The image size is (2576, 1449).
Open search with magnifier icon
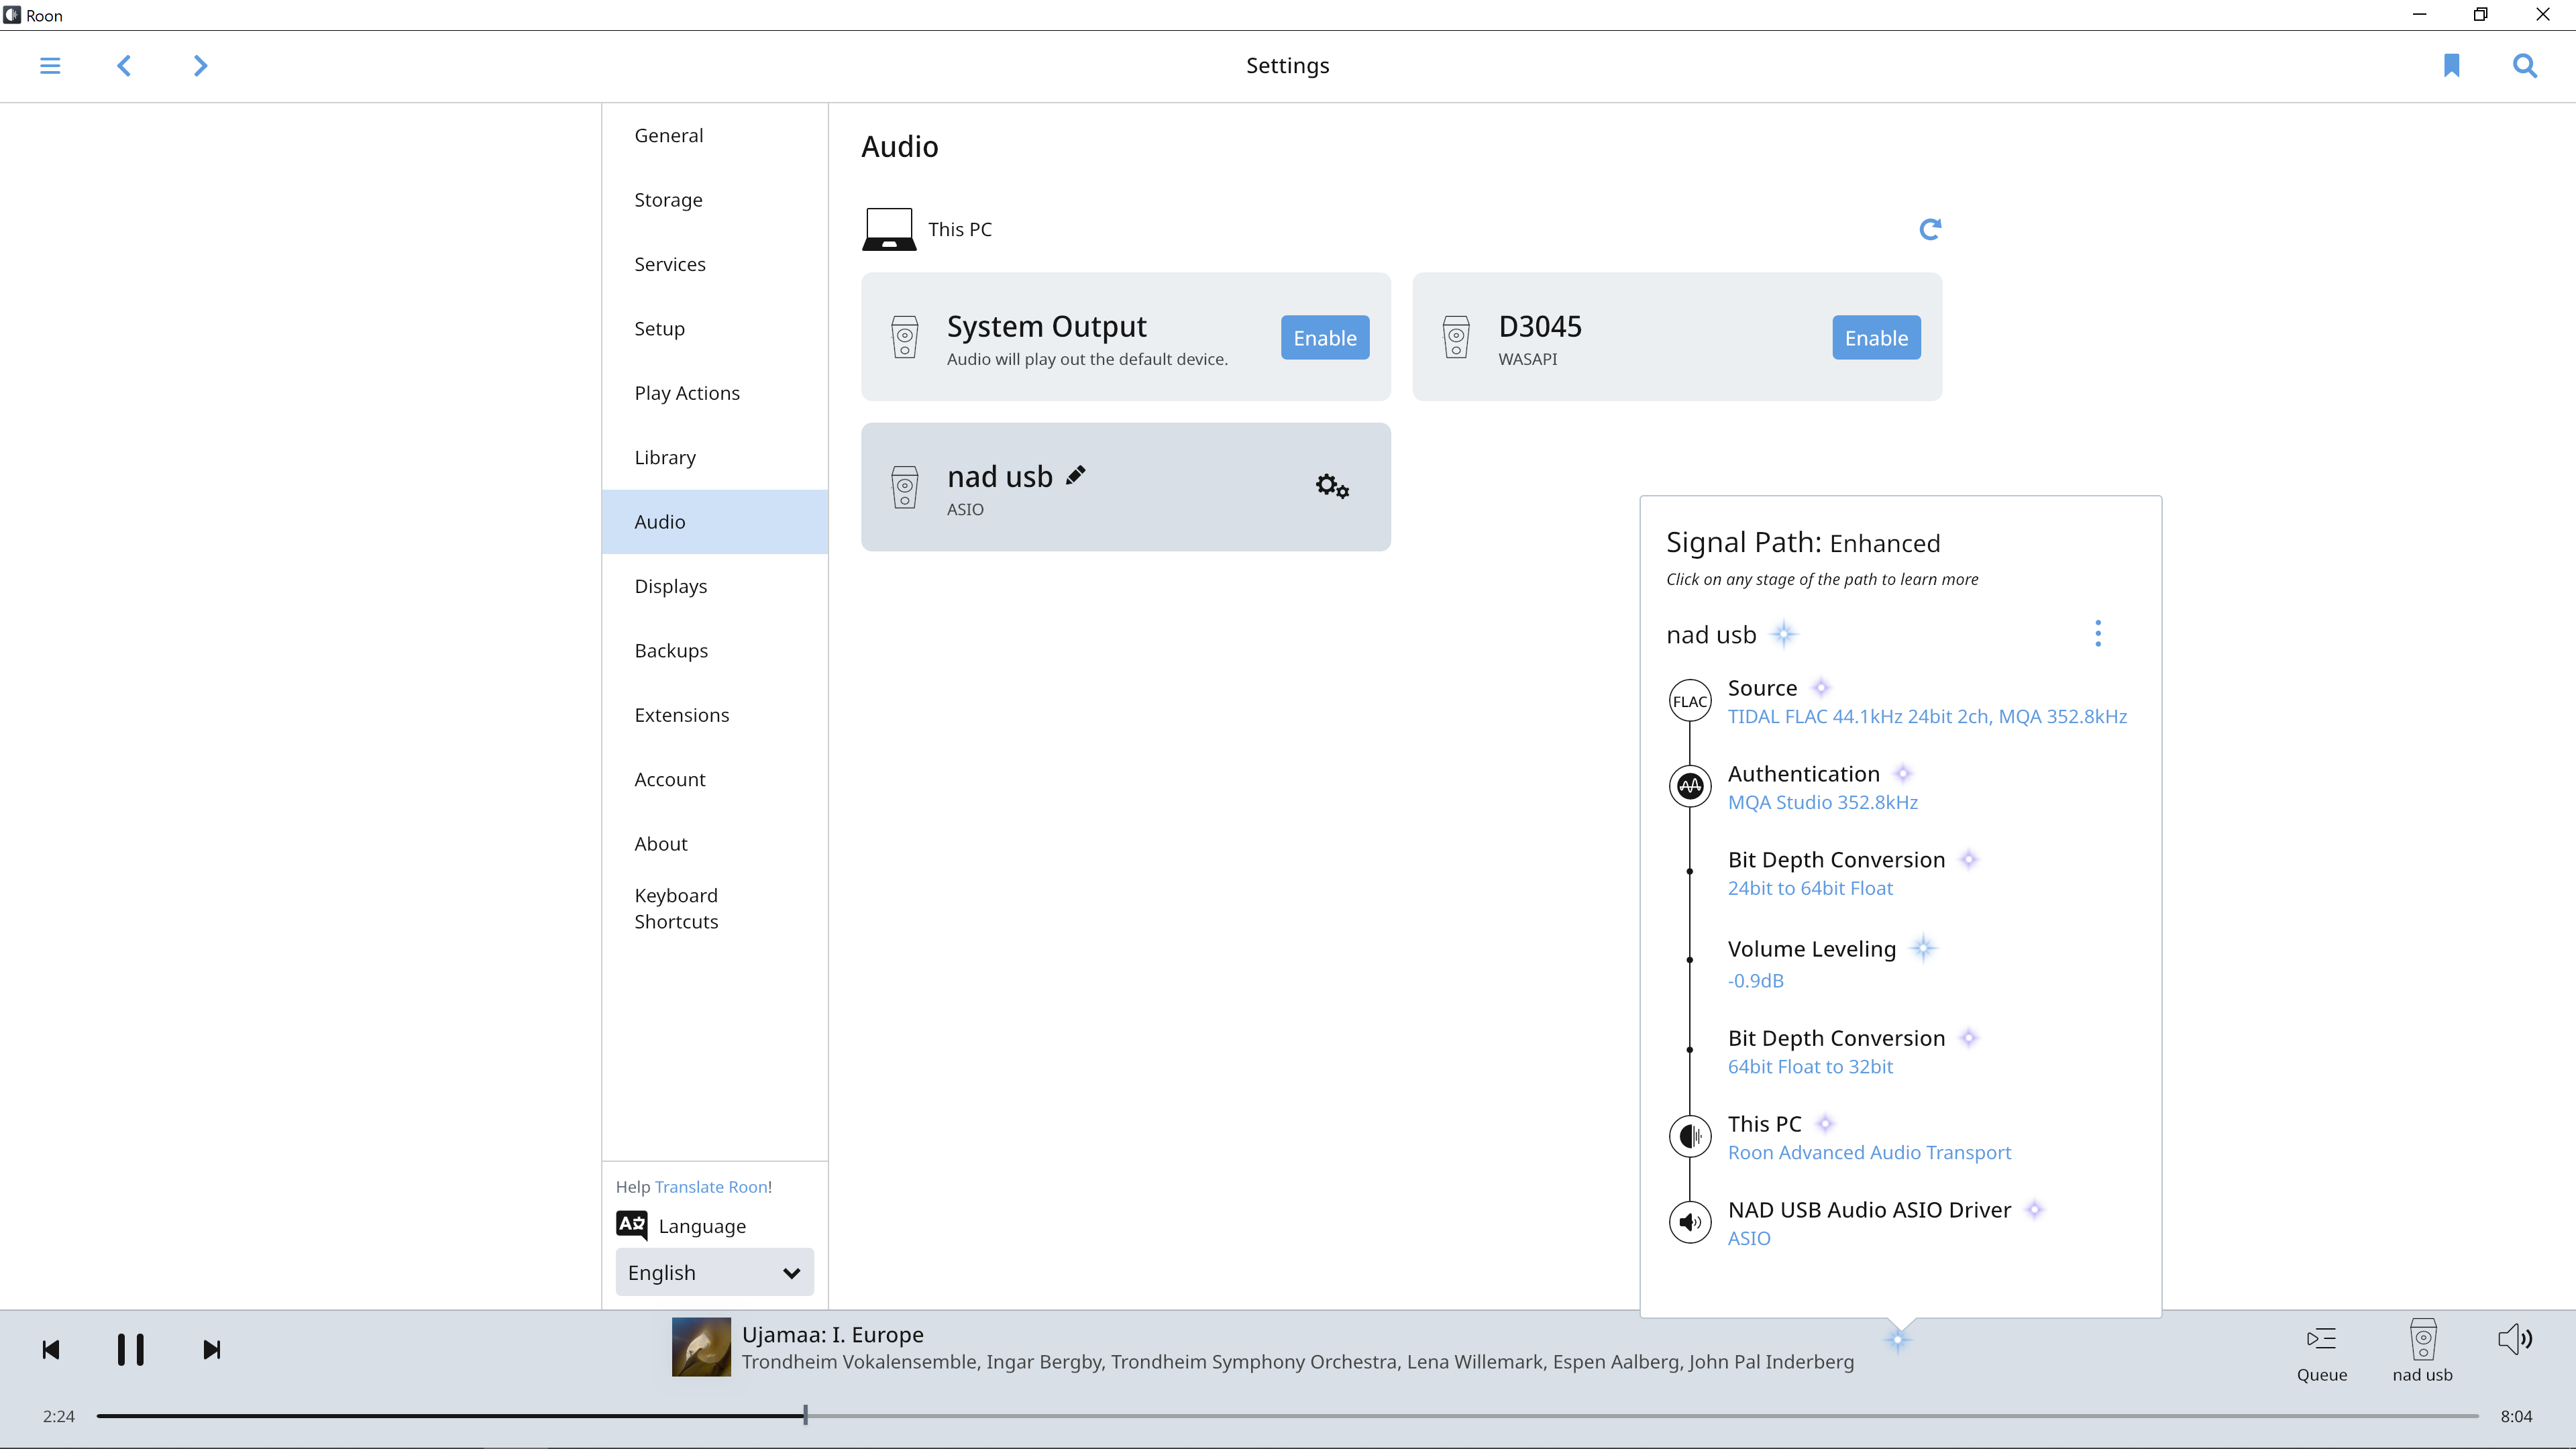coord(2524,66)
